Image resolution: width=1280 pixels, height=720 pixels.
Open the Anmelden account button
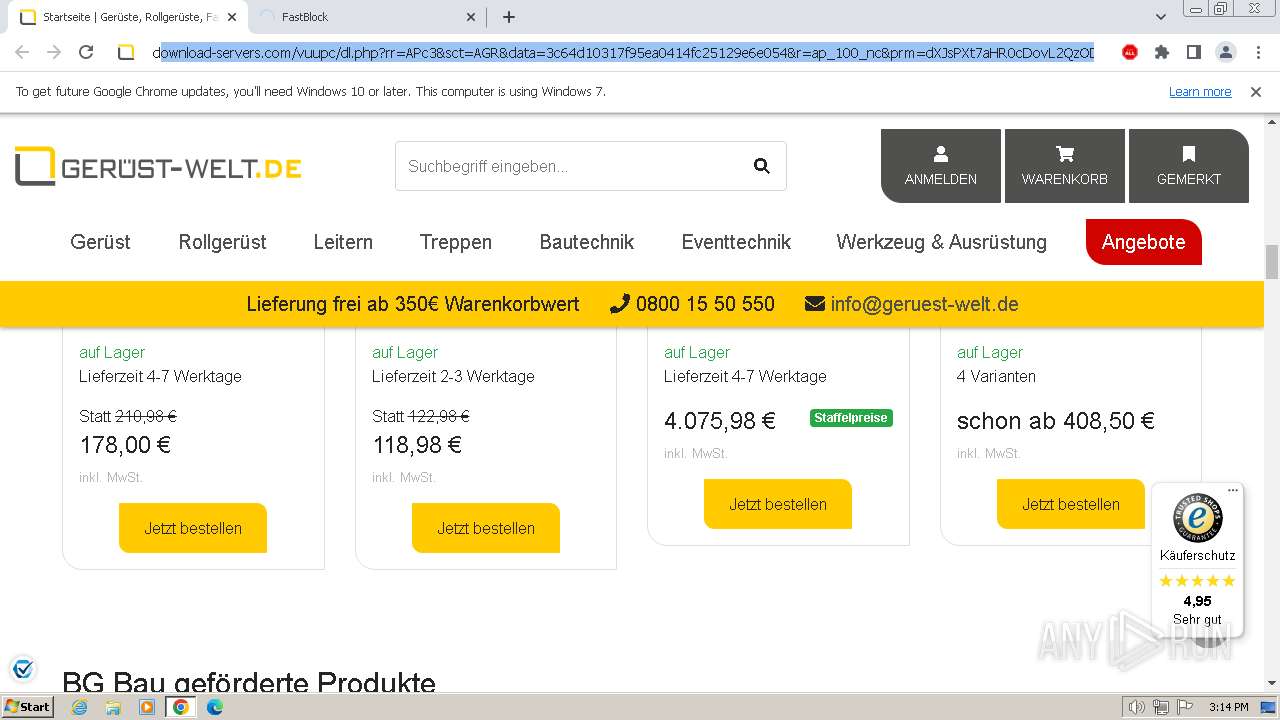pos(940,166)
